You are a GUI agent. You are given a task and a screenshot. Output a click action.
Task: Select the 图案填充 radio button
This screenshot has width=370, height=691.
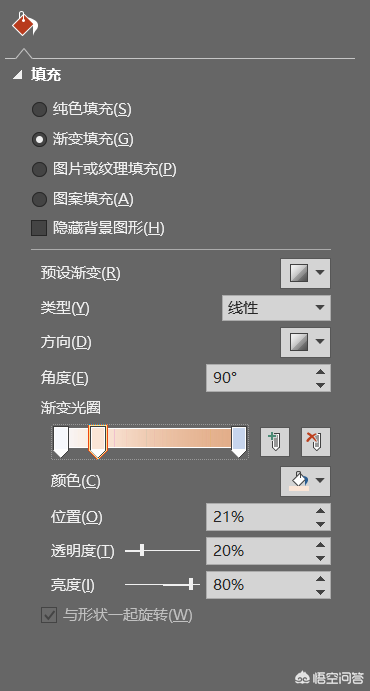tap(39, 199)
